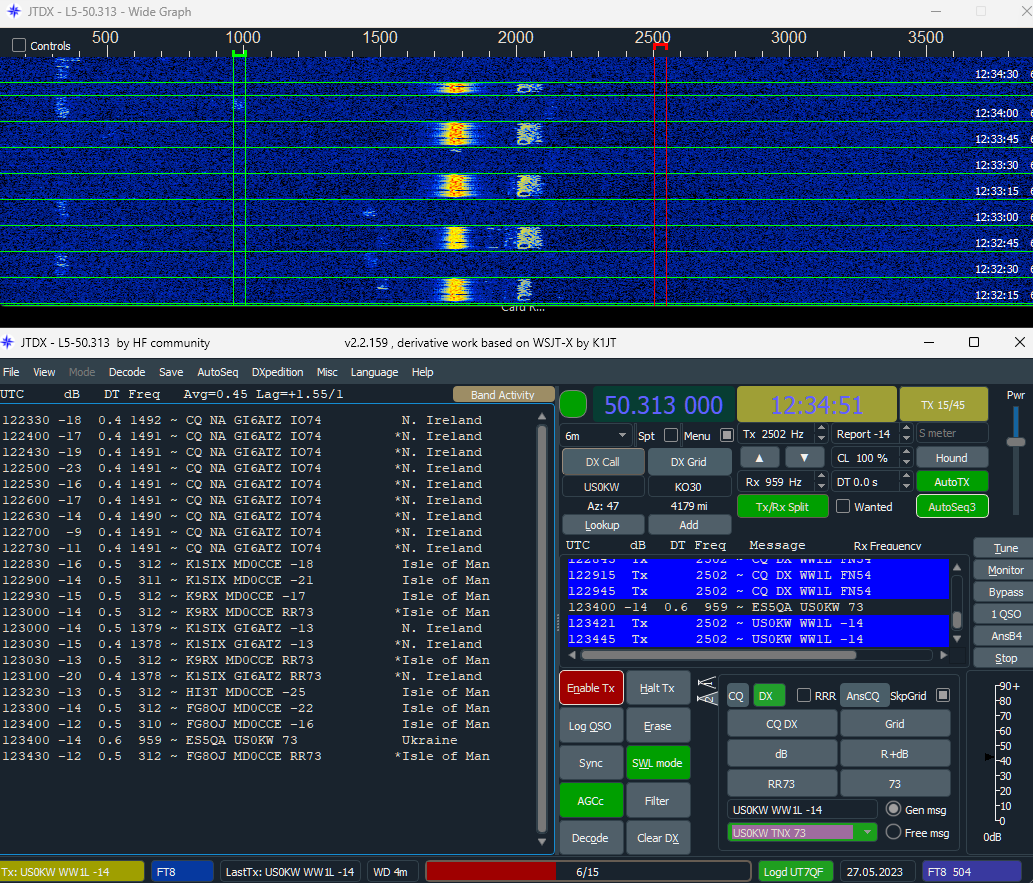Image resolution: width=1033 pixels, height=883 pixels.
Task: Enable the Wanted checkbox
Action: point(843,507)
